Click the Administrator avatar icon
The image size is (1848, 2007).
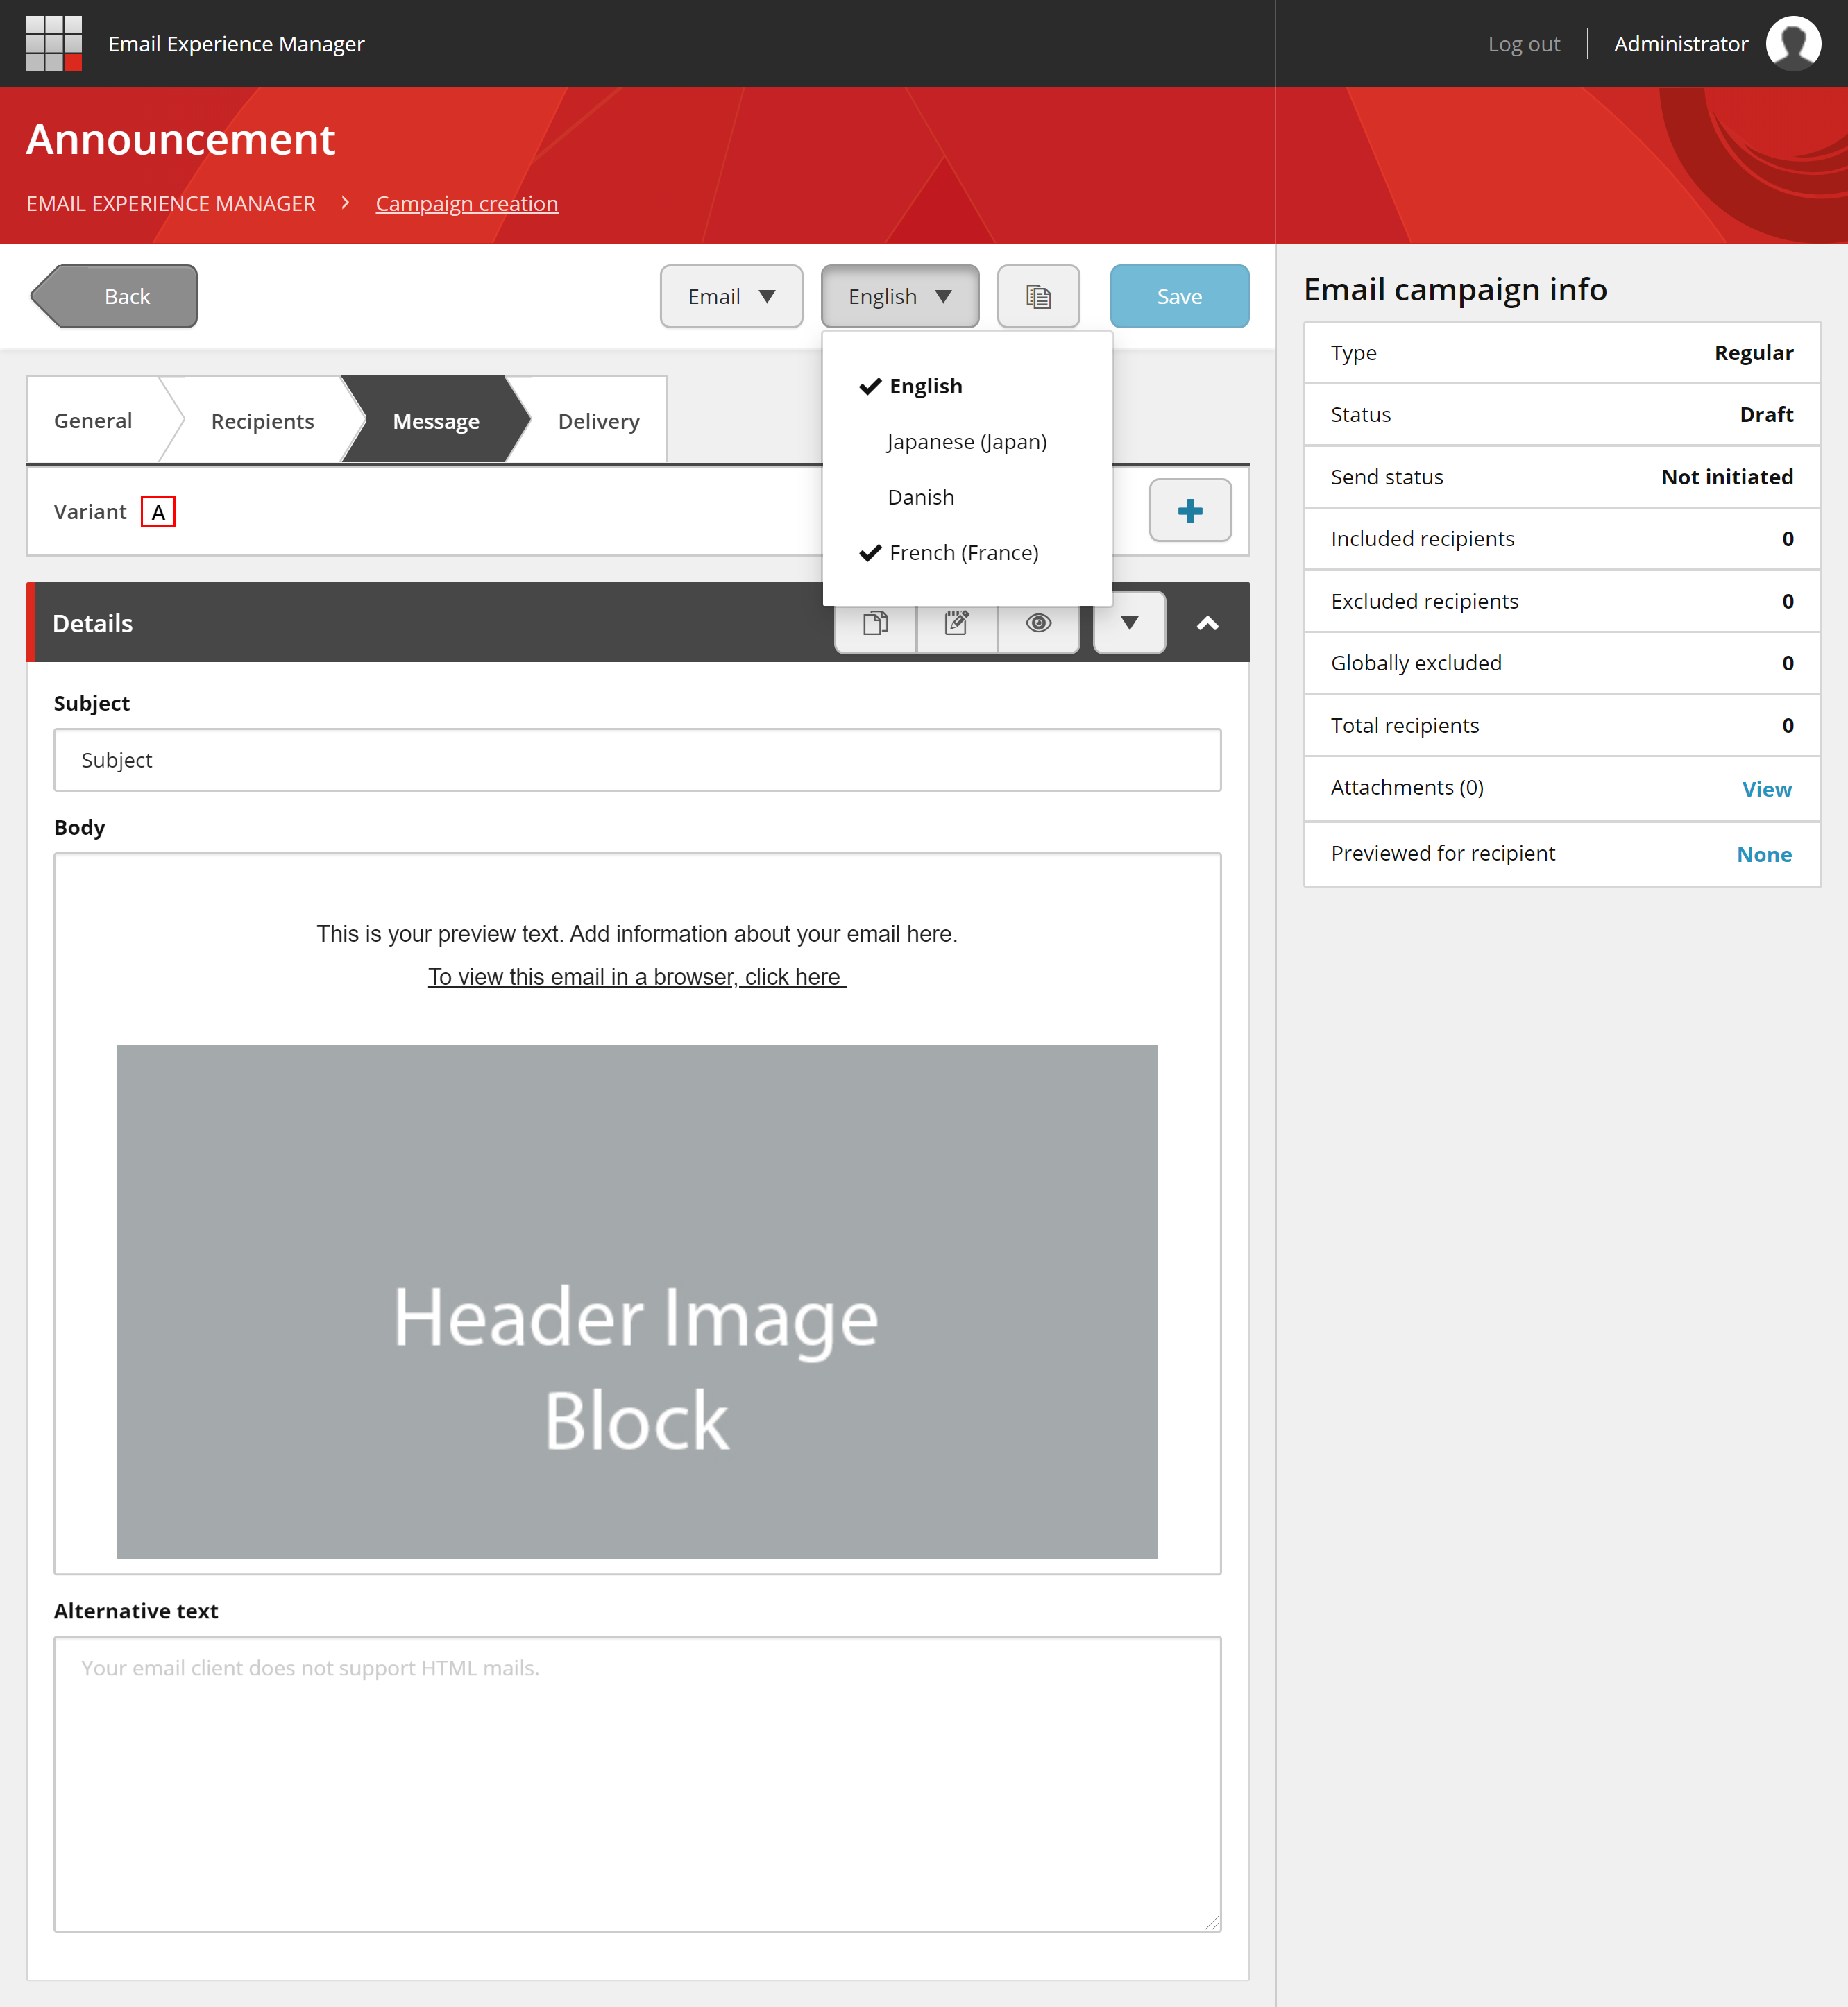click(1793, 43)
